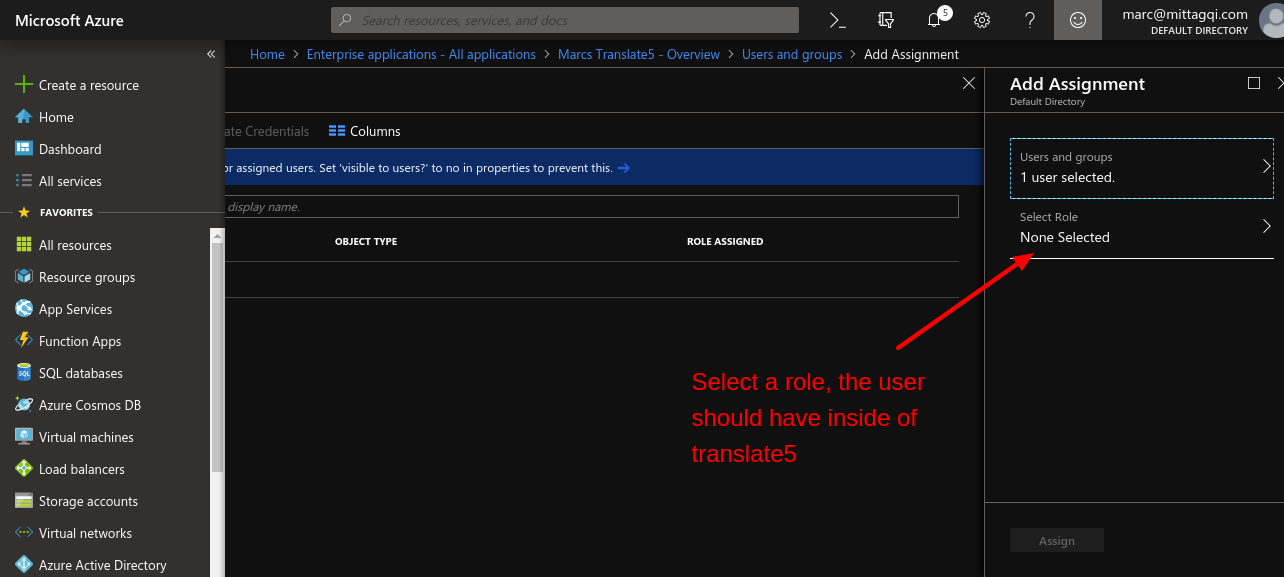Click the Function Apps lightning icon
This screenshot has height=577, width=1284.
[24, 341]
